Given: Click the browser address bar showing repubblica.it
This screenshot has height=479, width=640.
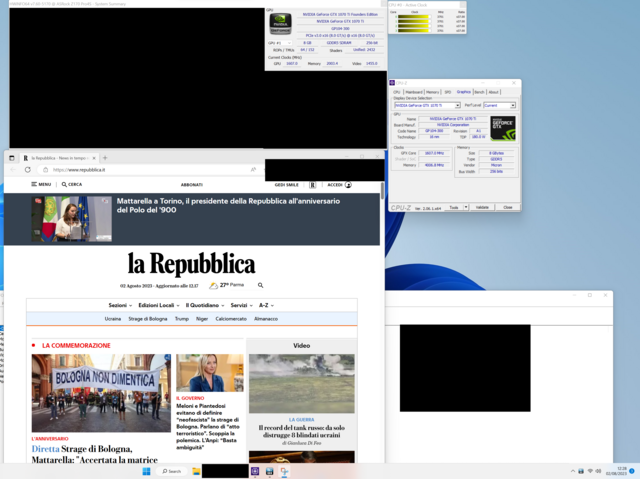Looking at the screenshot, I should coord(151,170).
